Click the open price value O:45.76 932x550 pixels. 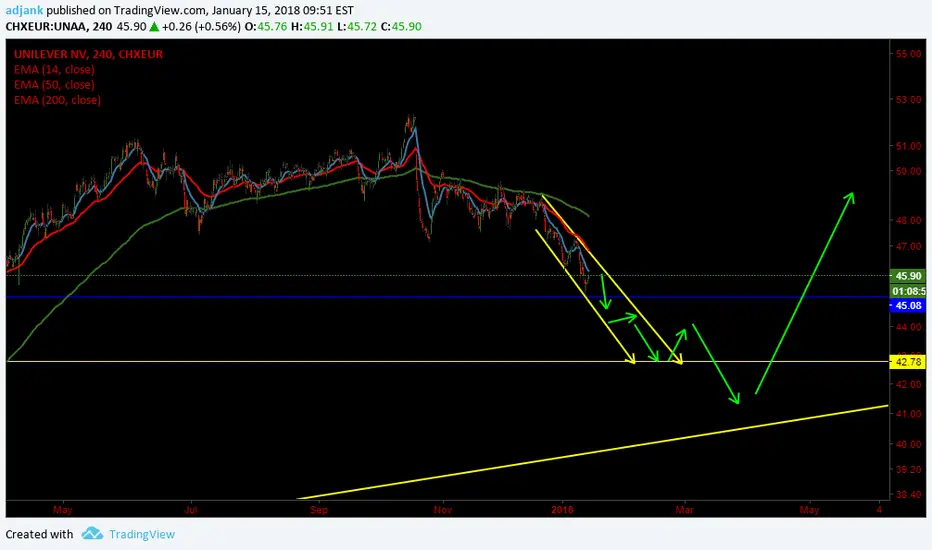coord(266,27)
